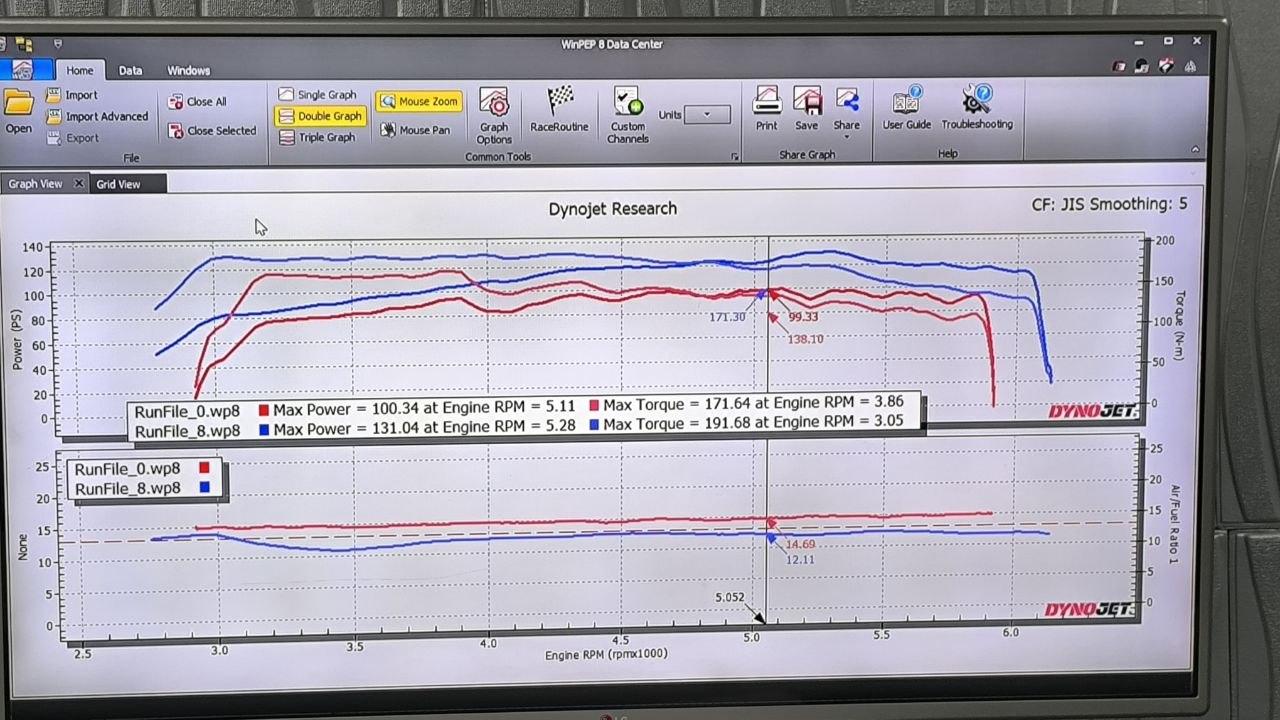The width and height of the screenshot is (1280, 720).
Task: Switch to Single Graph layout
Action: click(317, 95)
